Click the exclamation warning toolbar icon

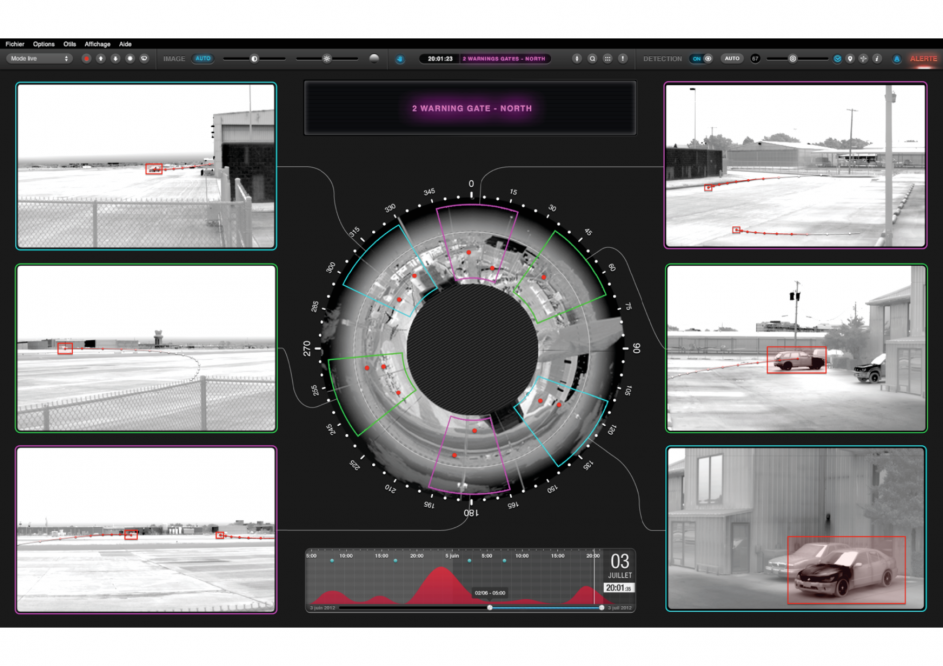pyautogui.click(x=623, y=59)
